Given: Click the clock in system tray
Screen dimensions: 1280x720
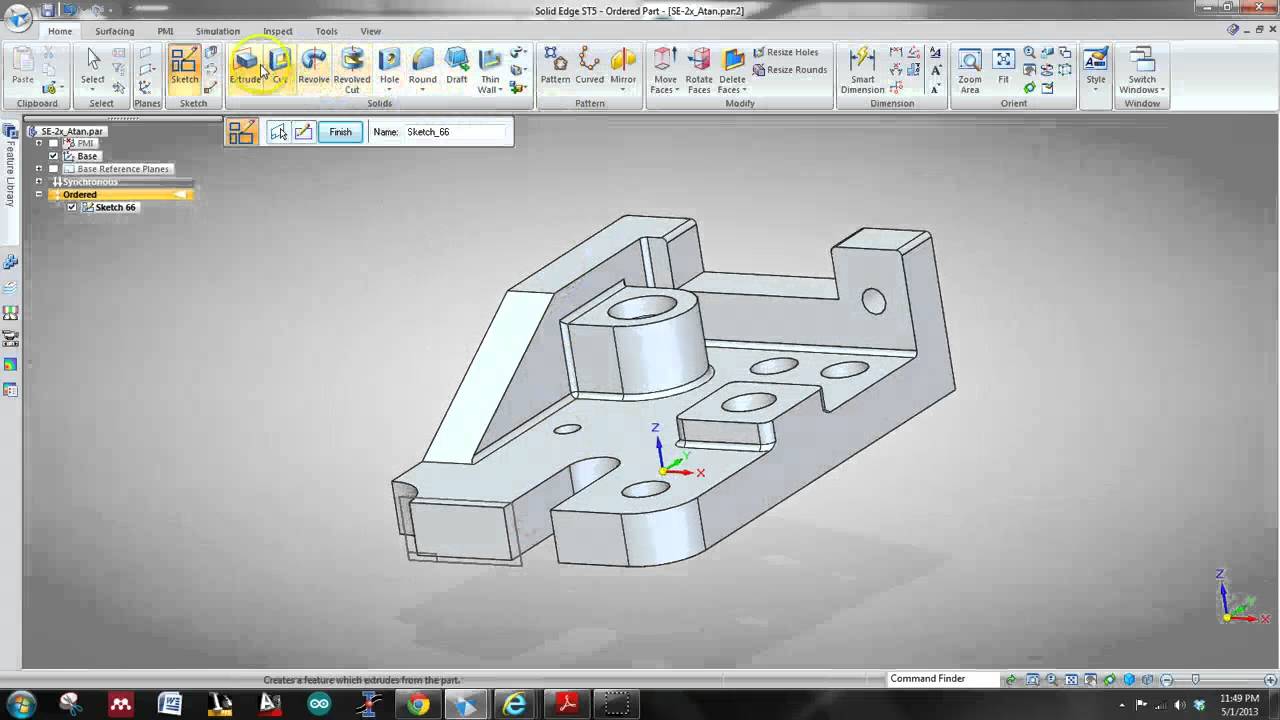Looking at the screenshot, I should pos(1240,704).
